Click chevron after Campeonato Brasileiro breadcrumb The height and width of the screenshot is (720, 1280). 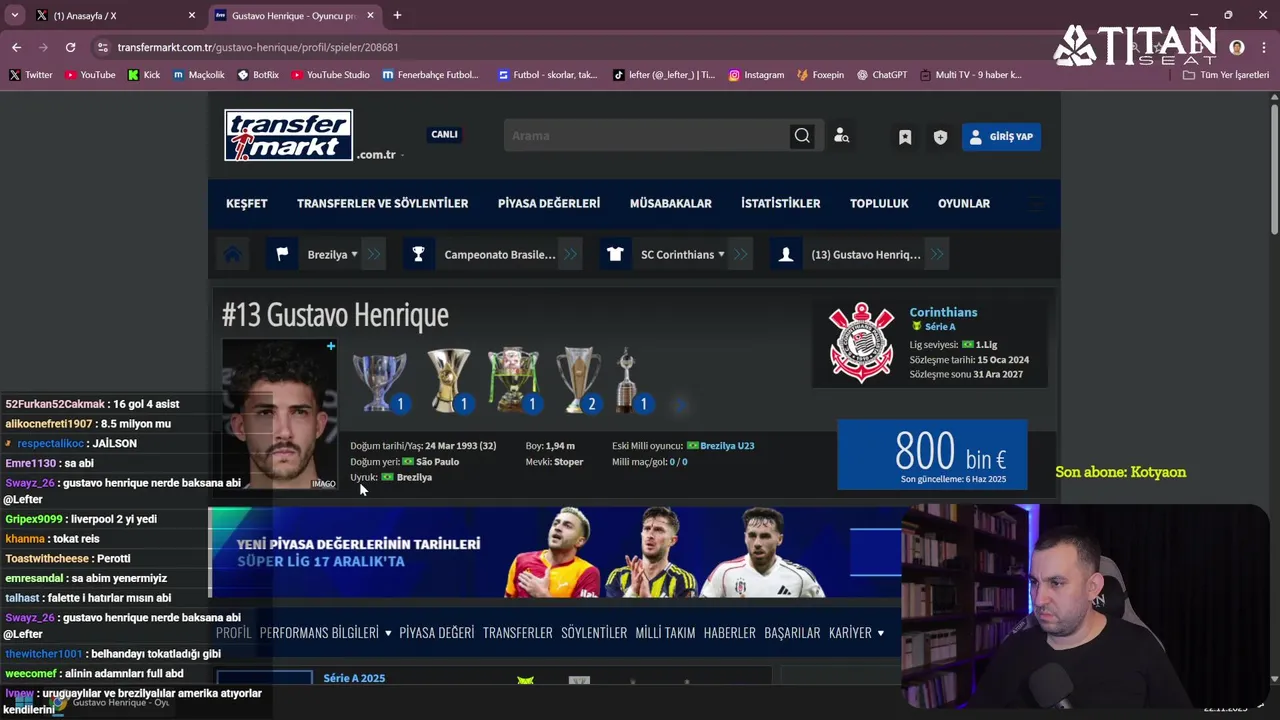point(570,254)
